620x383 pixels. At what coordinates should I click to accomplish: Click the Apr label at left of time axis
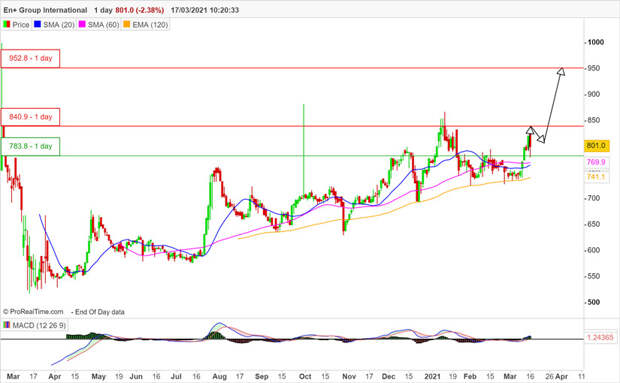click(55, 377)
